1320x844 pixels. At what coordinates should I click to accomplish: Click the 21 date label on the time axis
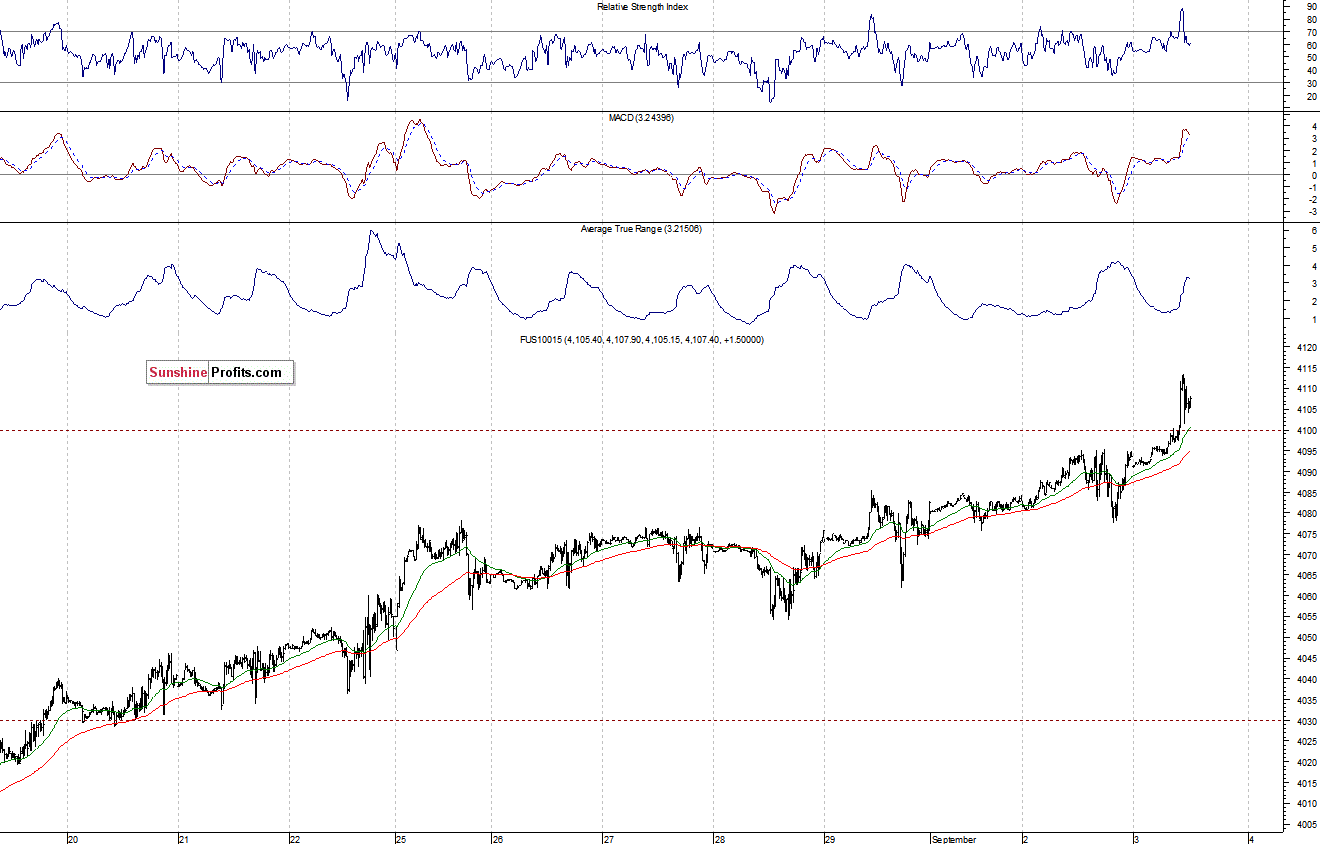(x=184, y=839)
